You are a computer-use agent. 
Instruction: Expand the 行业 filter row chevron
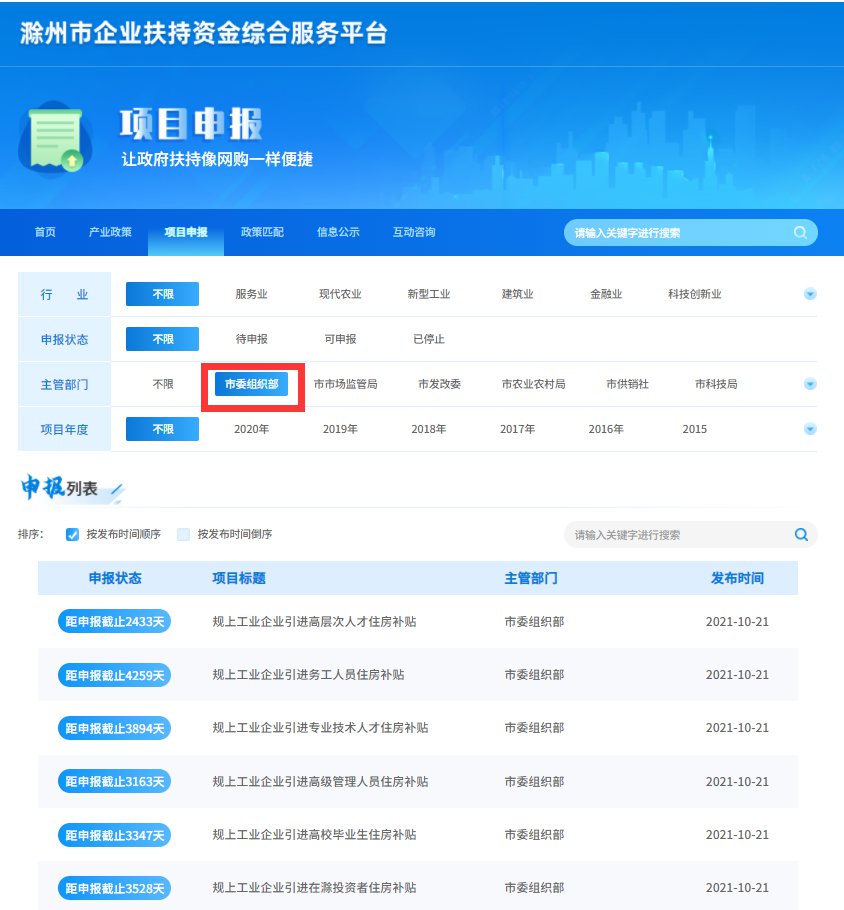(x=809, y=293)
